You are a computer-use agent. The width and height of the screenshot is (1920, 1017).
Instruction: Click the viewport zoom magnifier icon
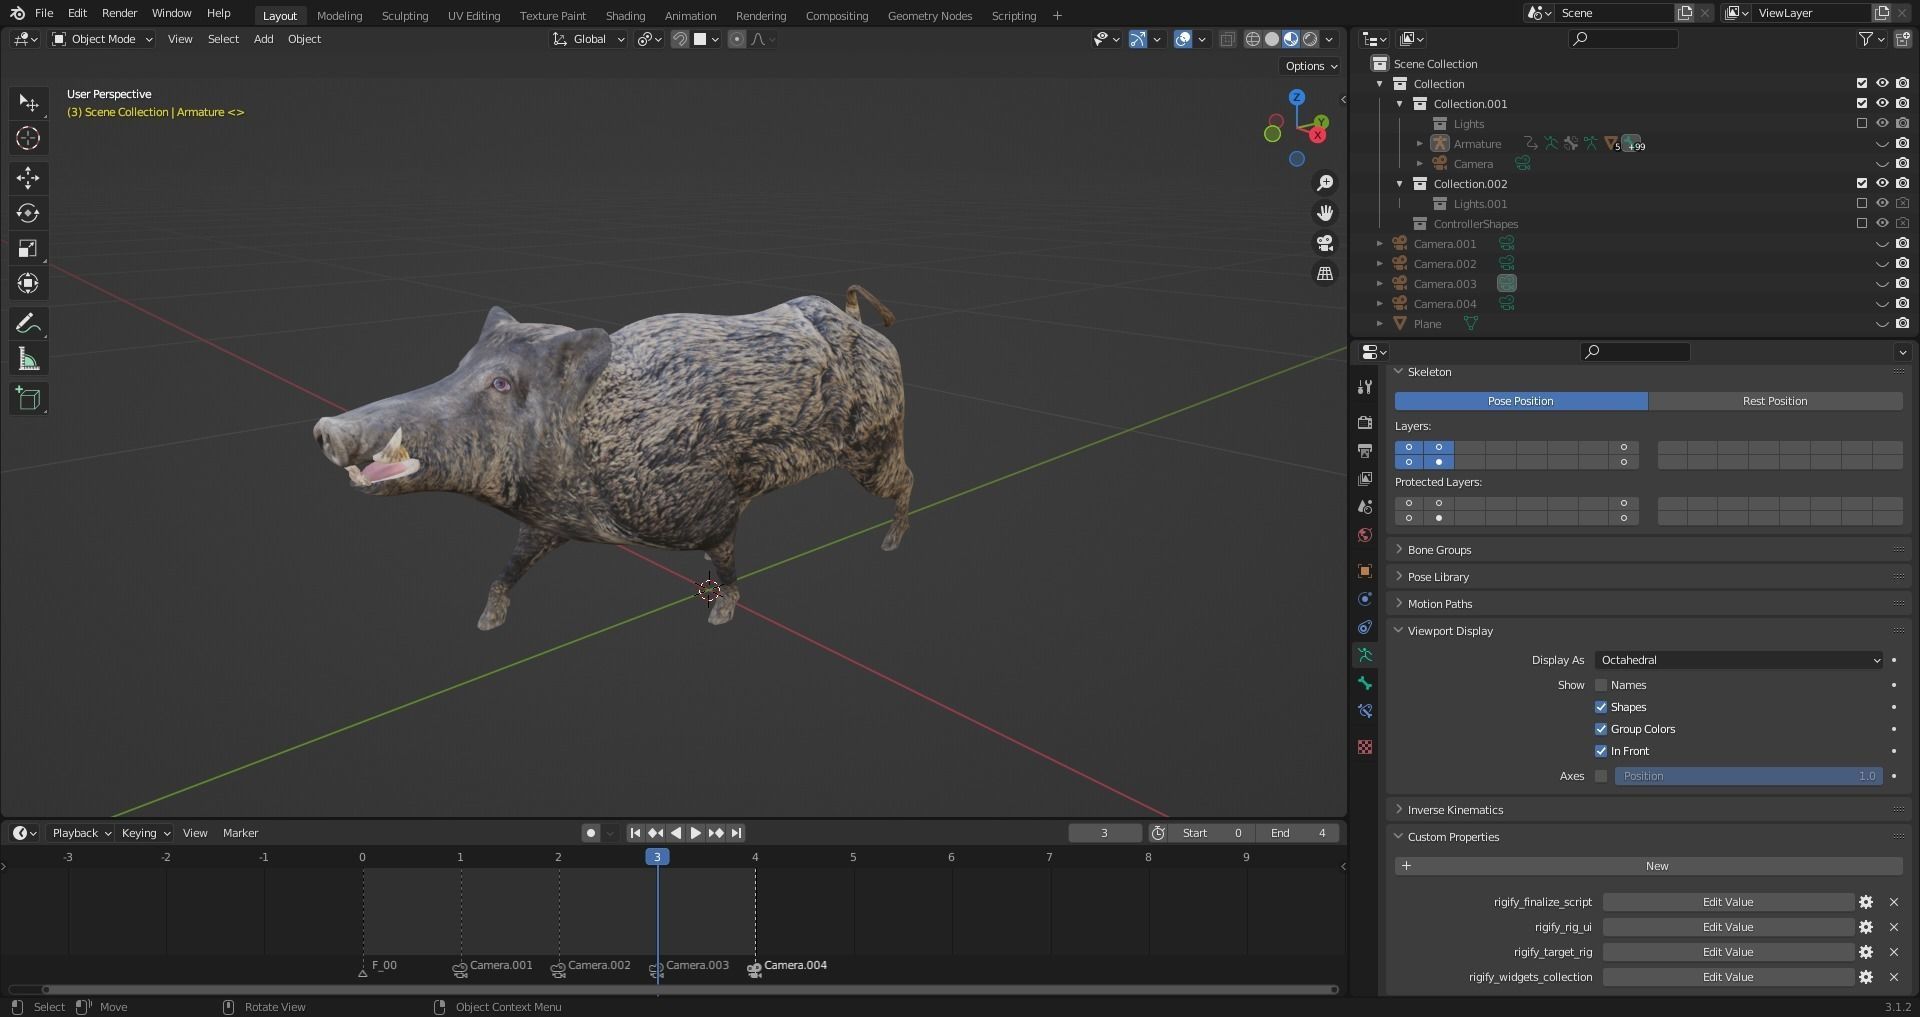click(1325, 183)
